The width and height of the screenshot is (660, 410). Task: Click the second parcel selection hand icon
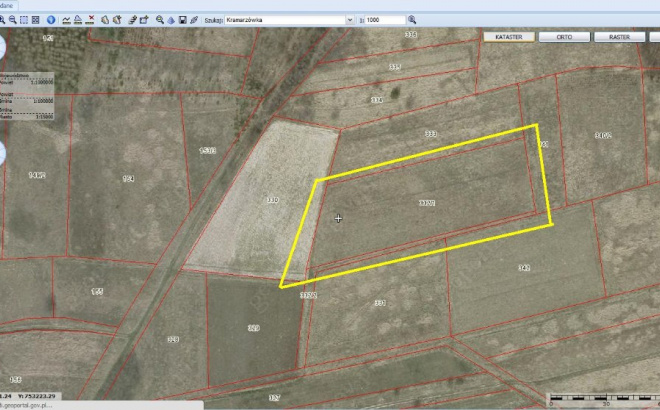(x=117, y=20)
